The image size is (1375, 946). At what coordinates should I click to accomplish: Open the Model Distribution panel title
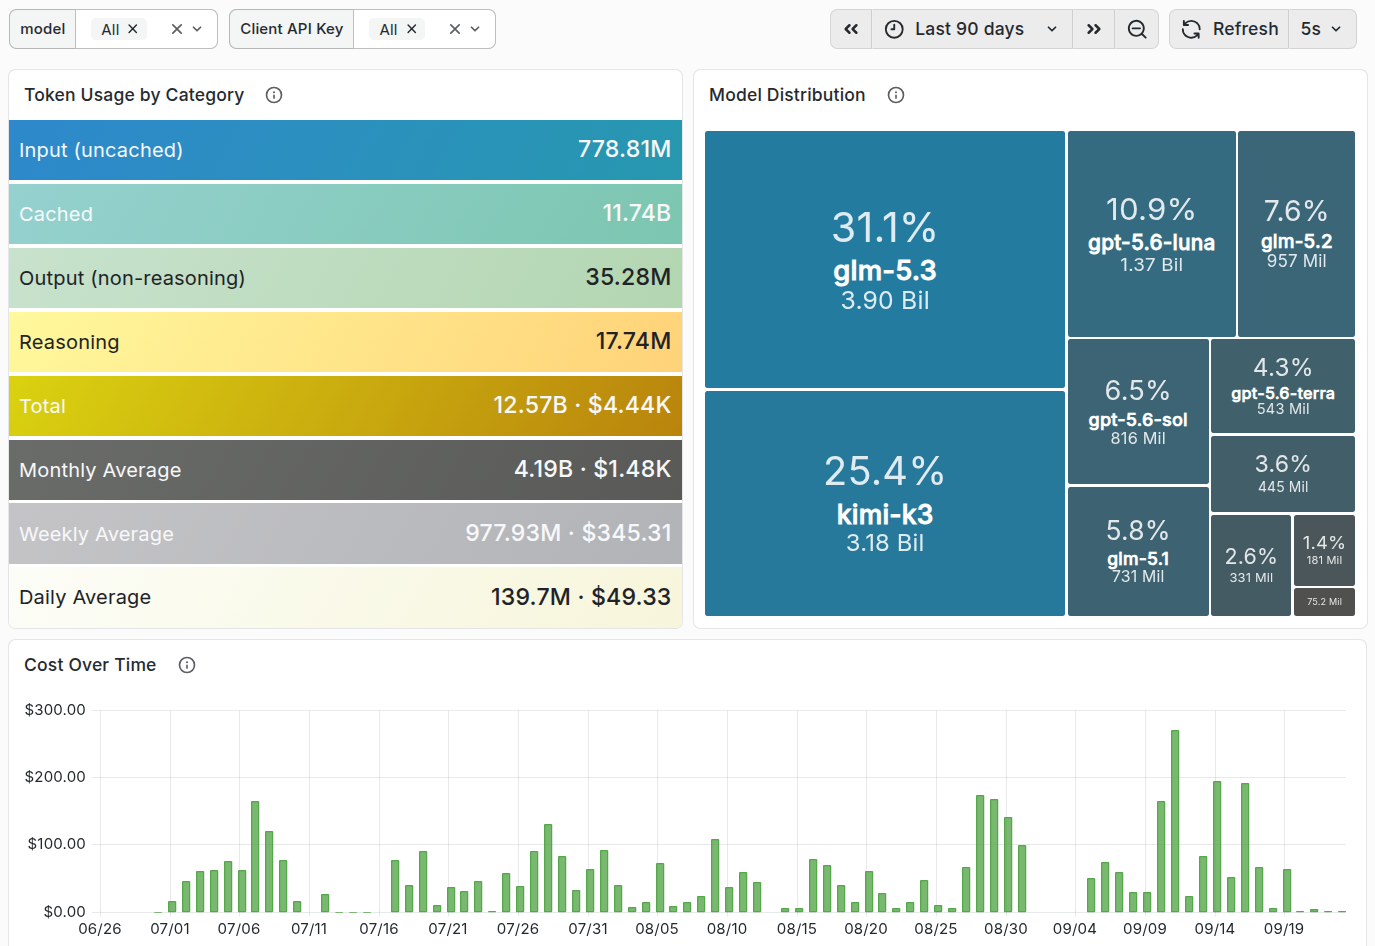pos(787,95)
